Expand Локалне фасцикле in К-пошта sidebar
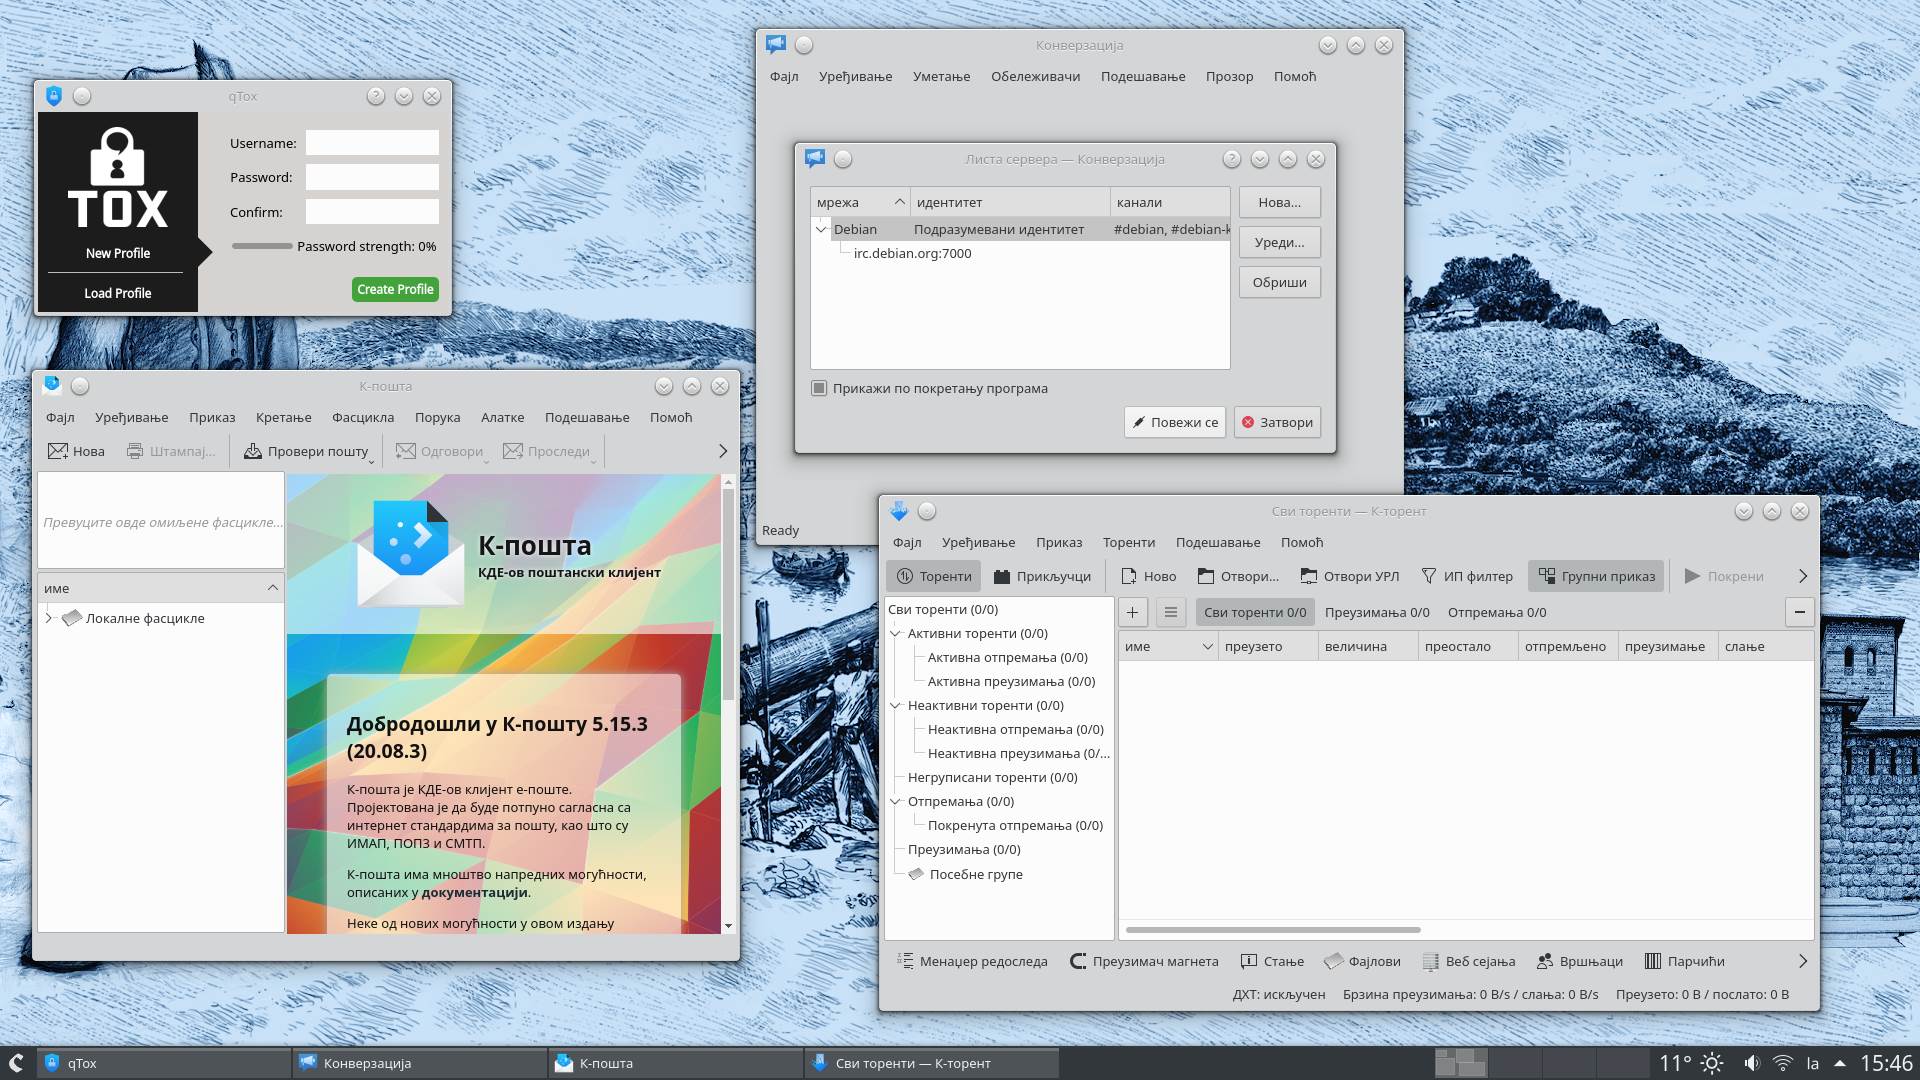1920x1080 pixels. (x=48, y=618)
